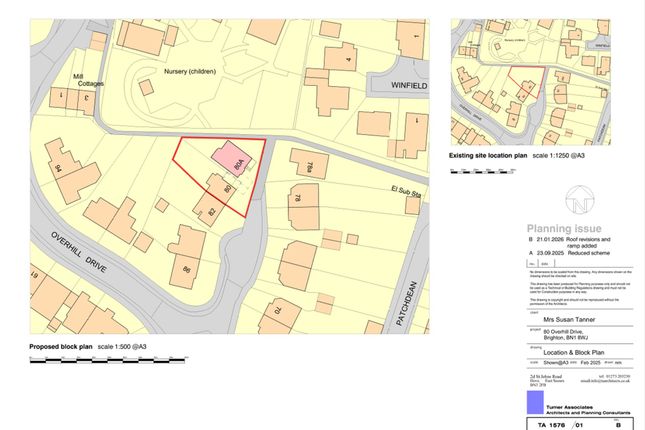Image resolution: width=645 pixels, height=430 pixels.
Task: Click house number 4 near Winfield
Action: [x=349, y=61]
